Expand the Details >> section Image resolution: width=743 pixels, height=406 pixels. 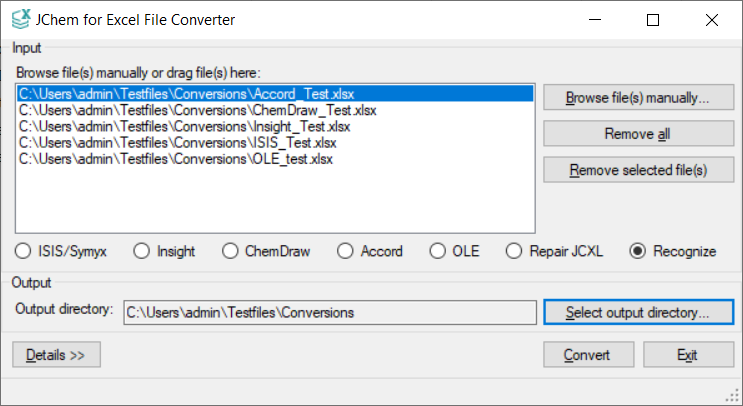tap(56, 355)
